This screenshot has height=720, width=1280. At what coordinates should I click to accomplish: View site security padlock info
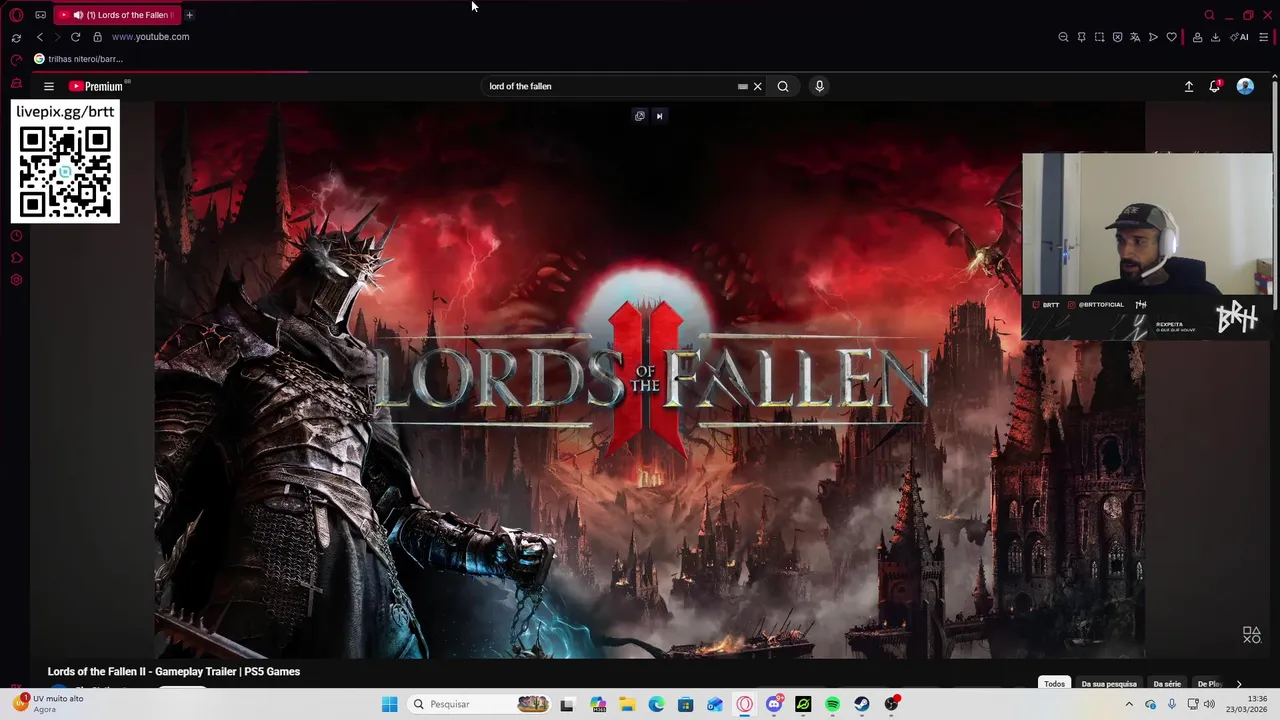click(97, 37)
